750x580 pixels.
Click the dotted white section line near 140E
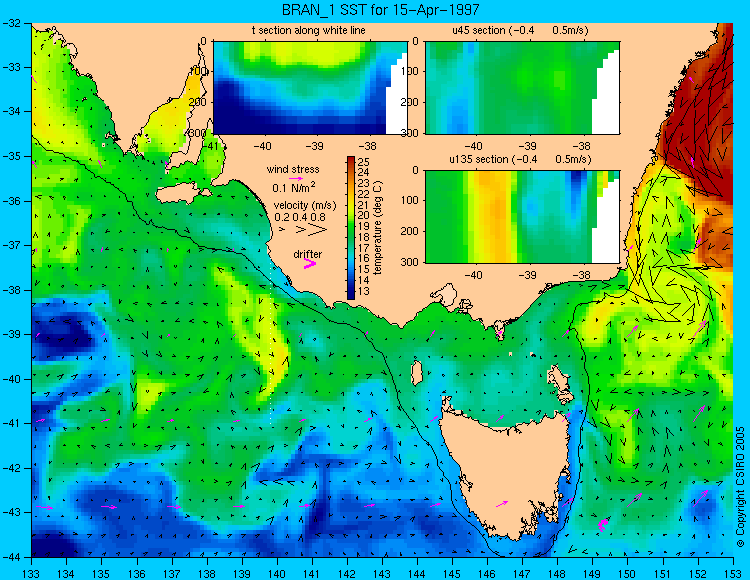(x=271, y=342)
